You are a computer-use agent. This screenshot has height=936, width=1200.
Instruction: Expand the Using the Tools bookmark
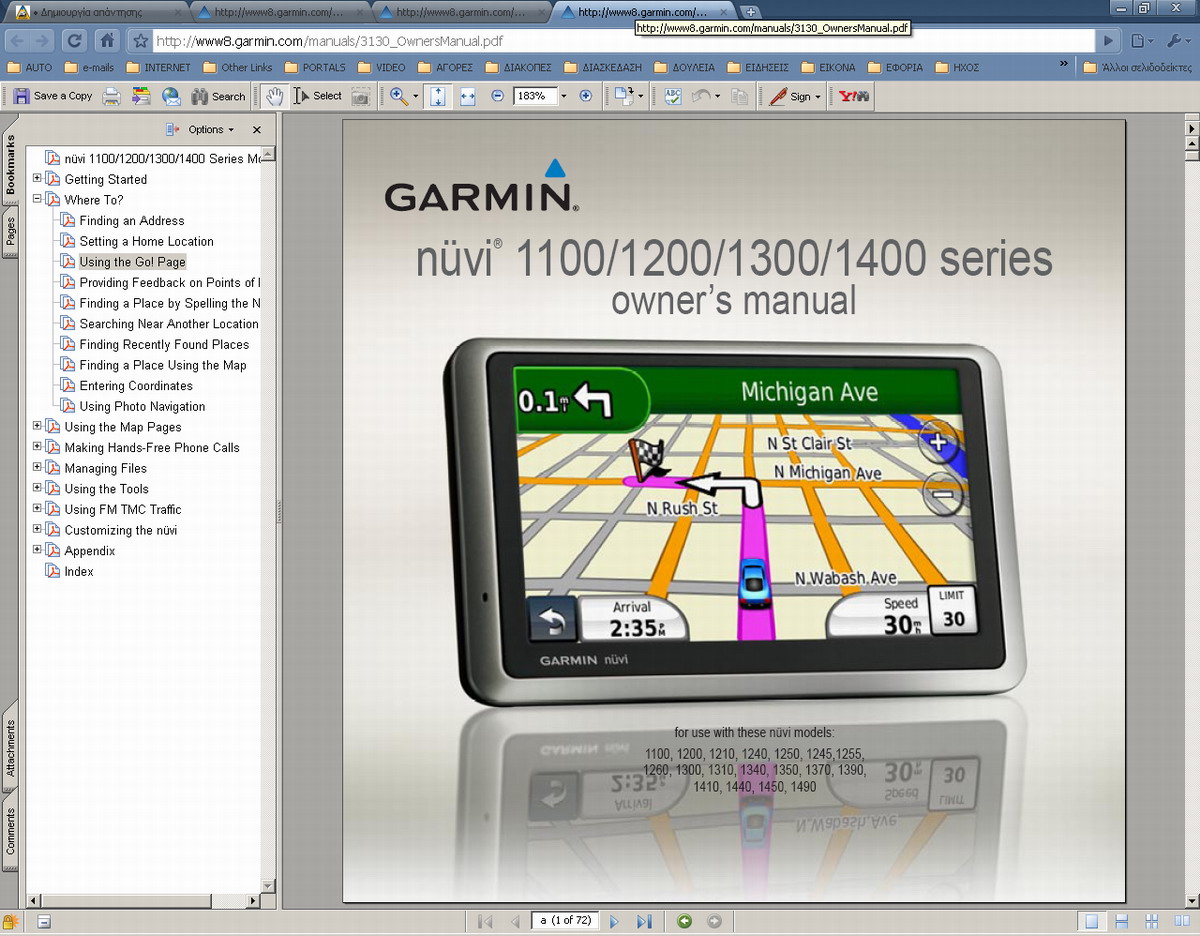coord(38,488)
